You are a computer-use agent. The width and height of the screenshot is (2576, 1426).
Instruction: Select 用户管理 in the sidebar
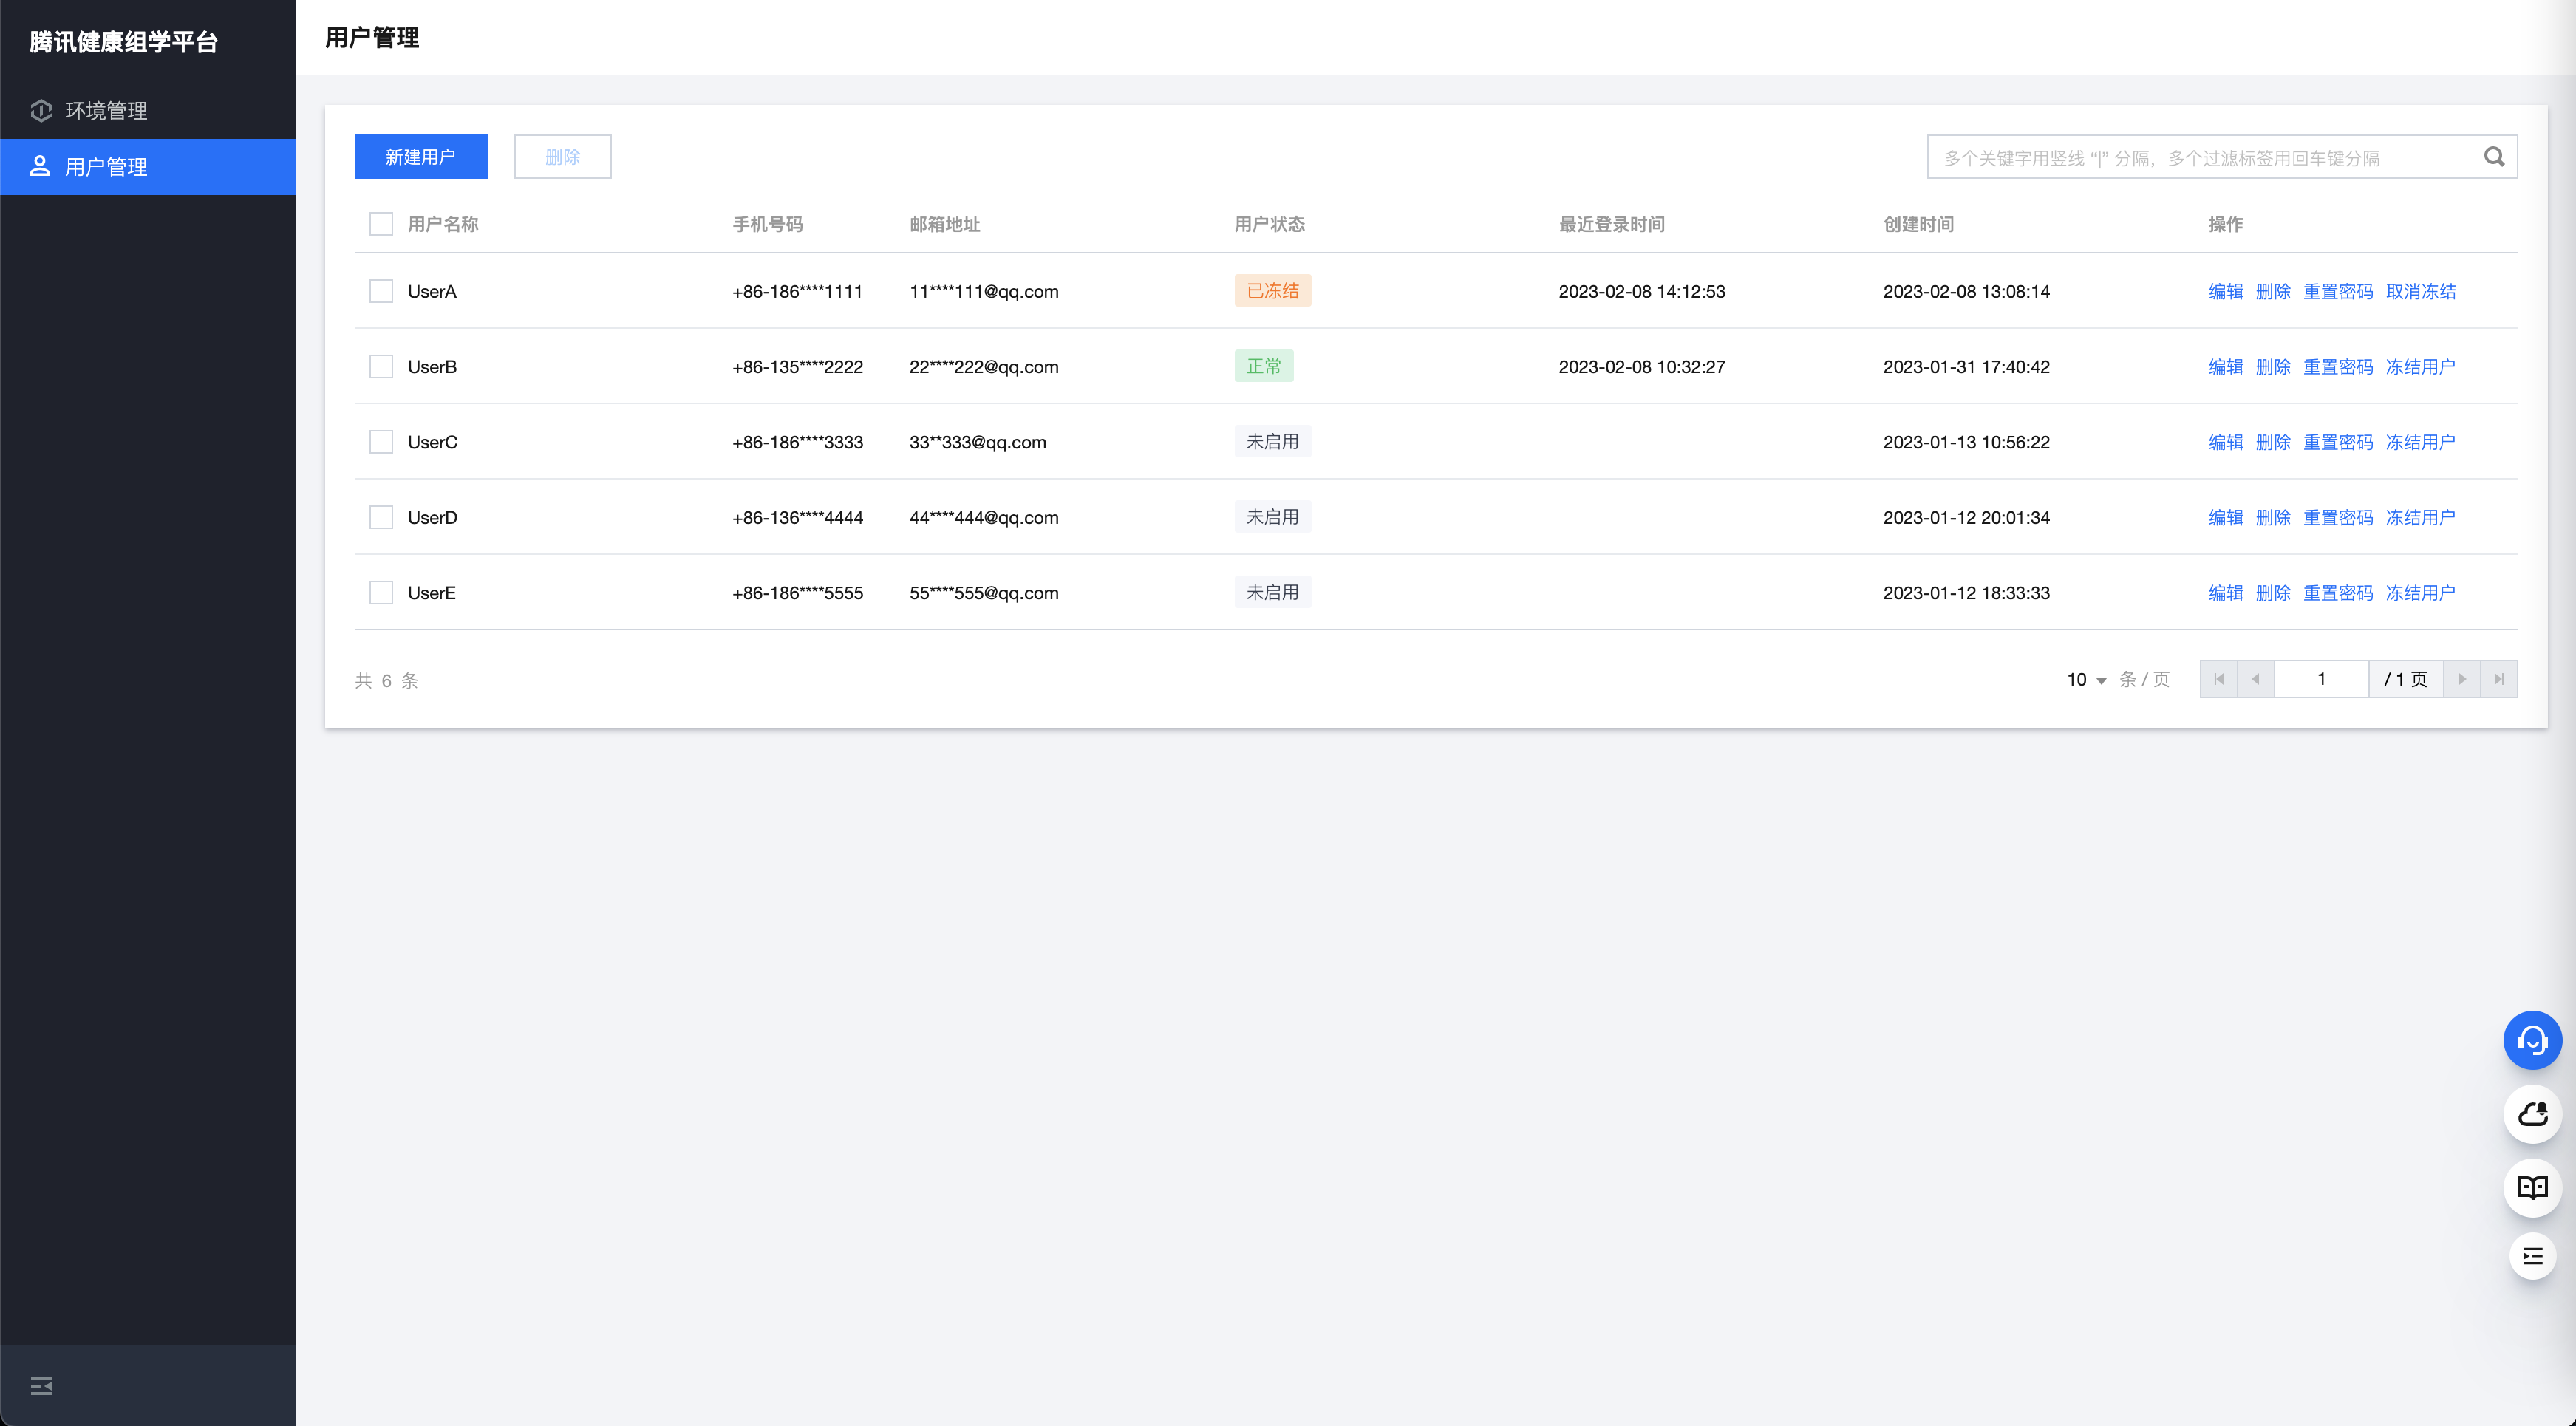pos(106,167)
